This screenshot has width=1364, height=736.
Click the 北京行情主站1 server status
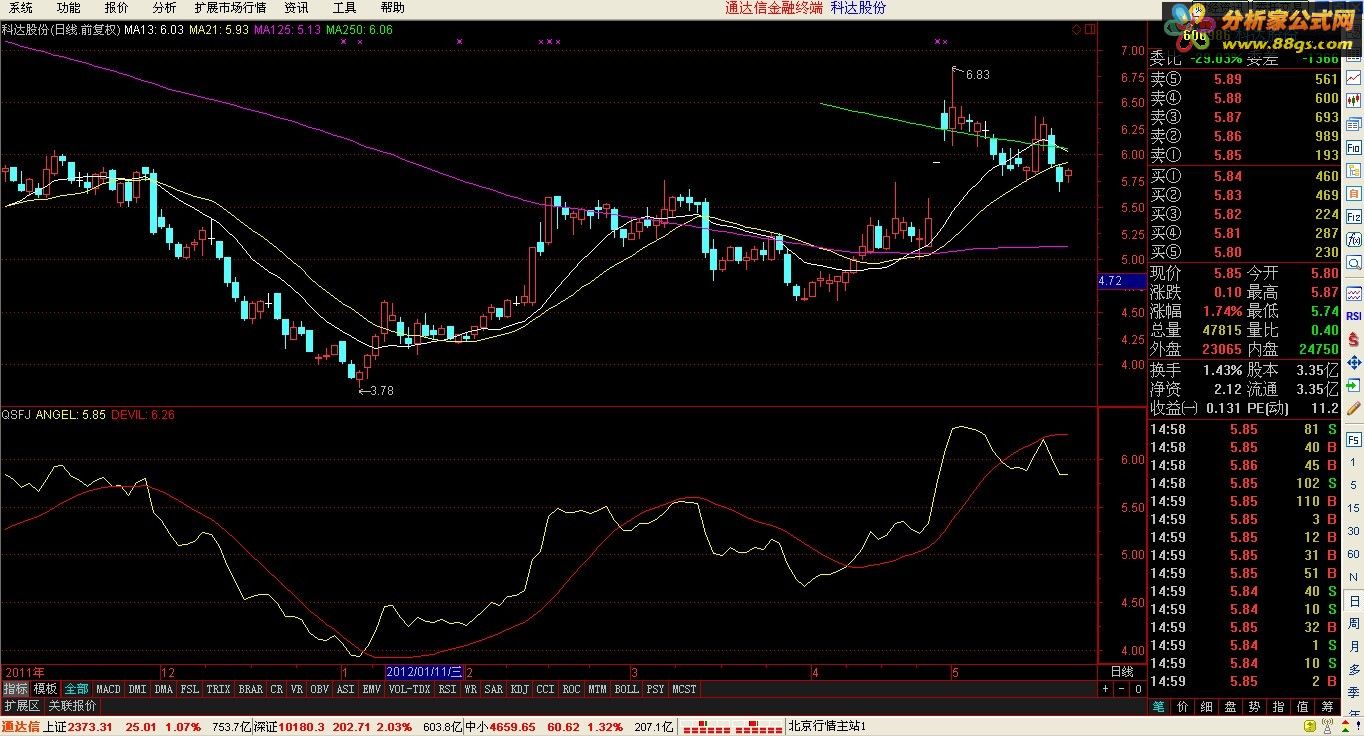pos(827,726)
